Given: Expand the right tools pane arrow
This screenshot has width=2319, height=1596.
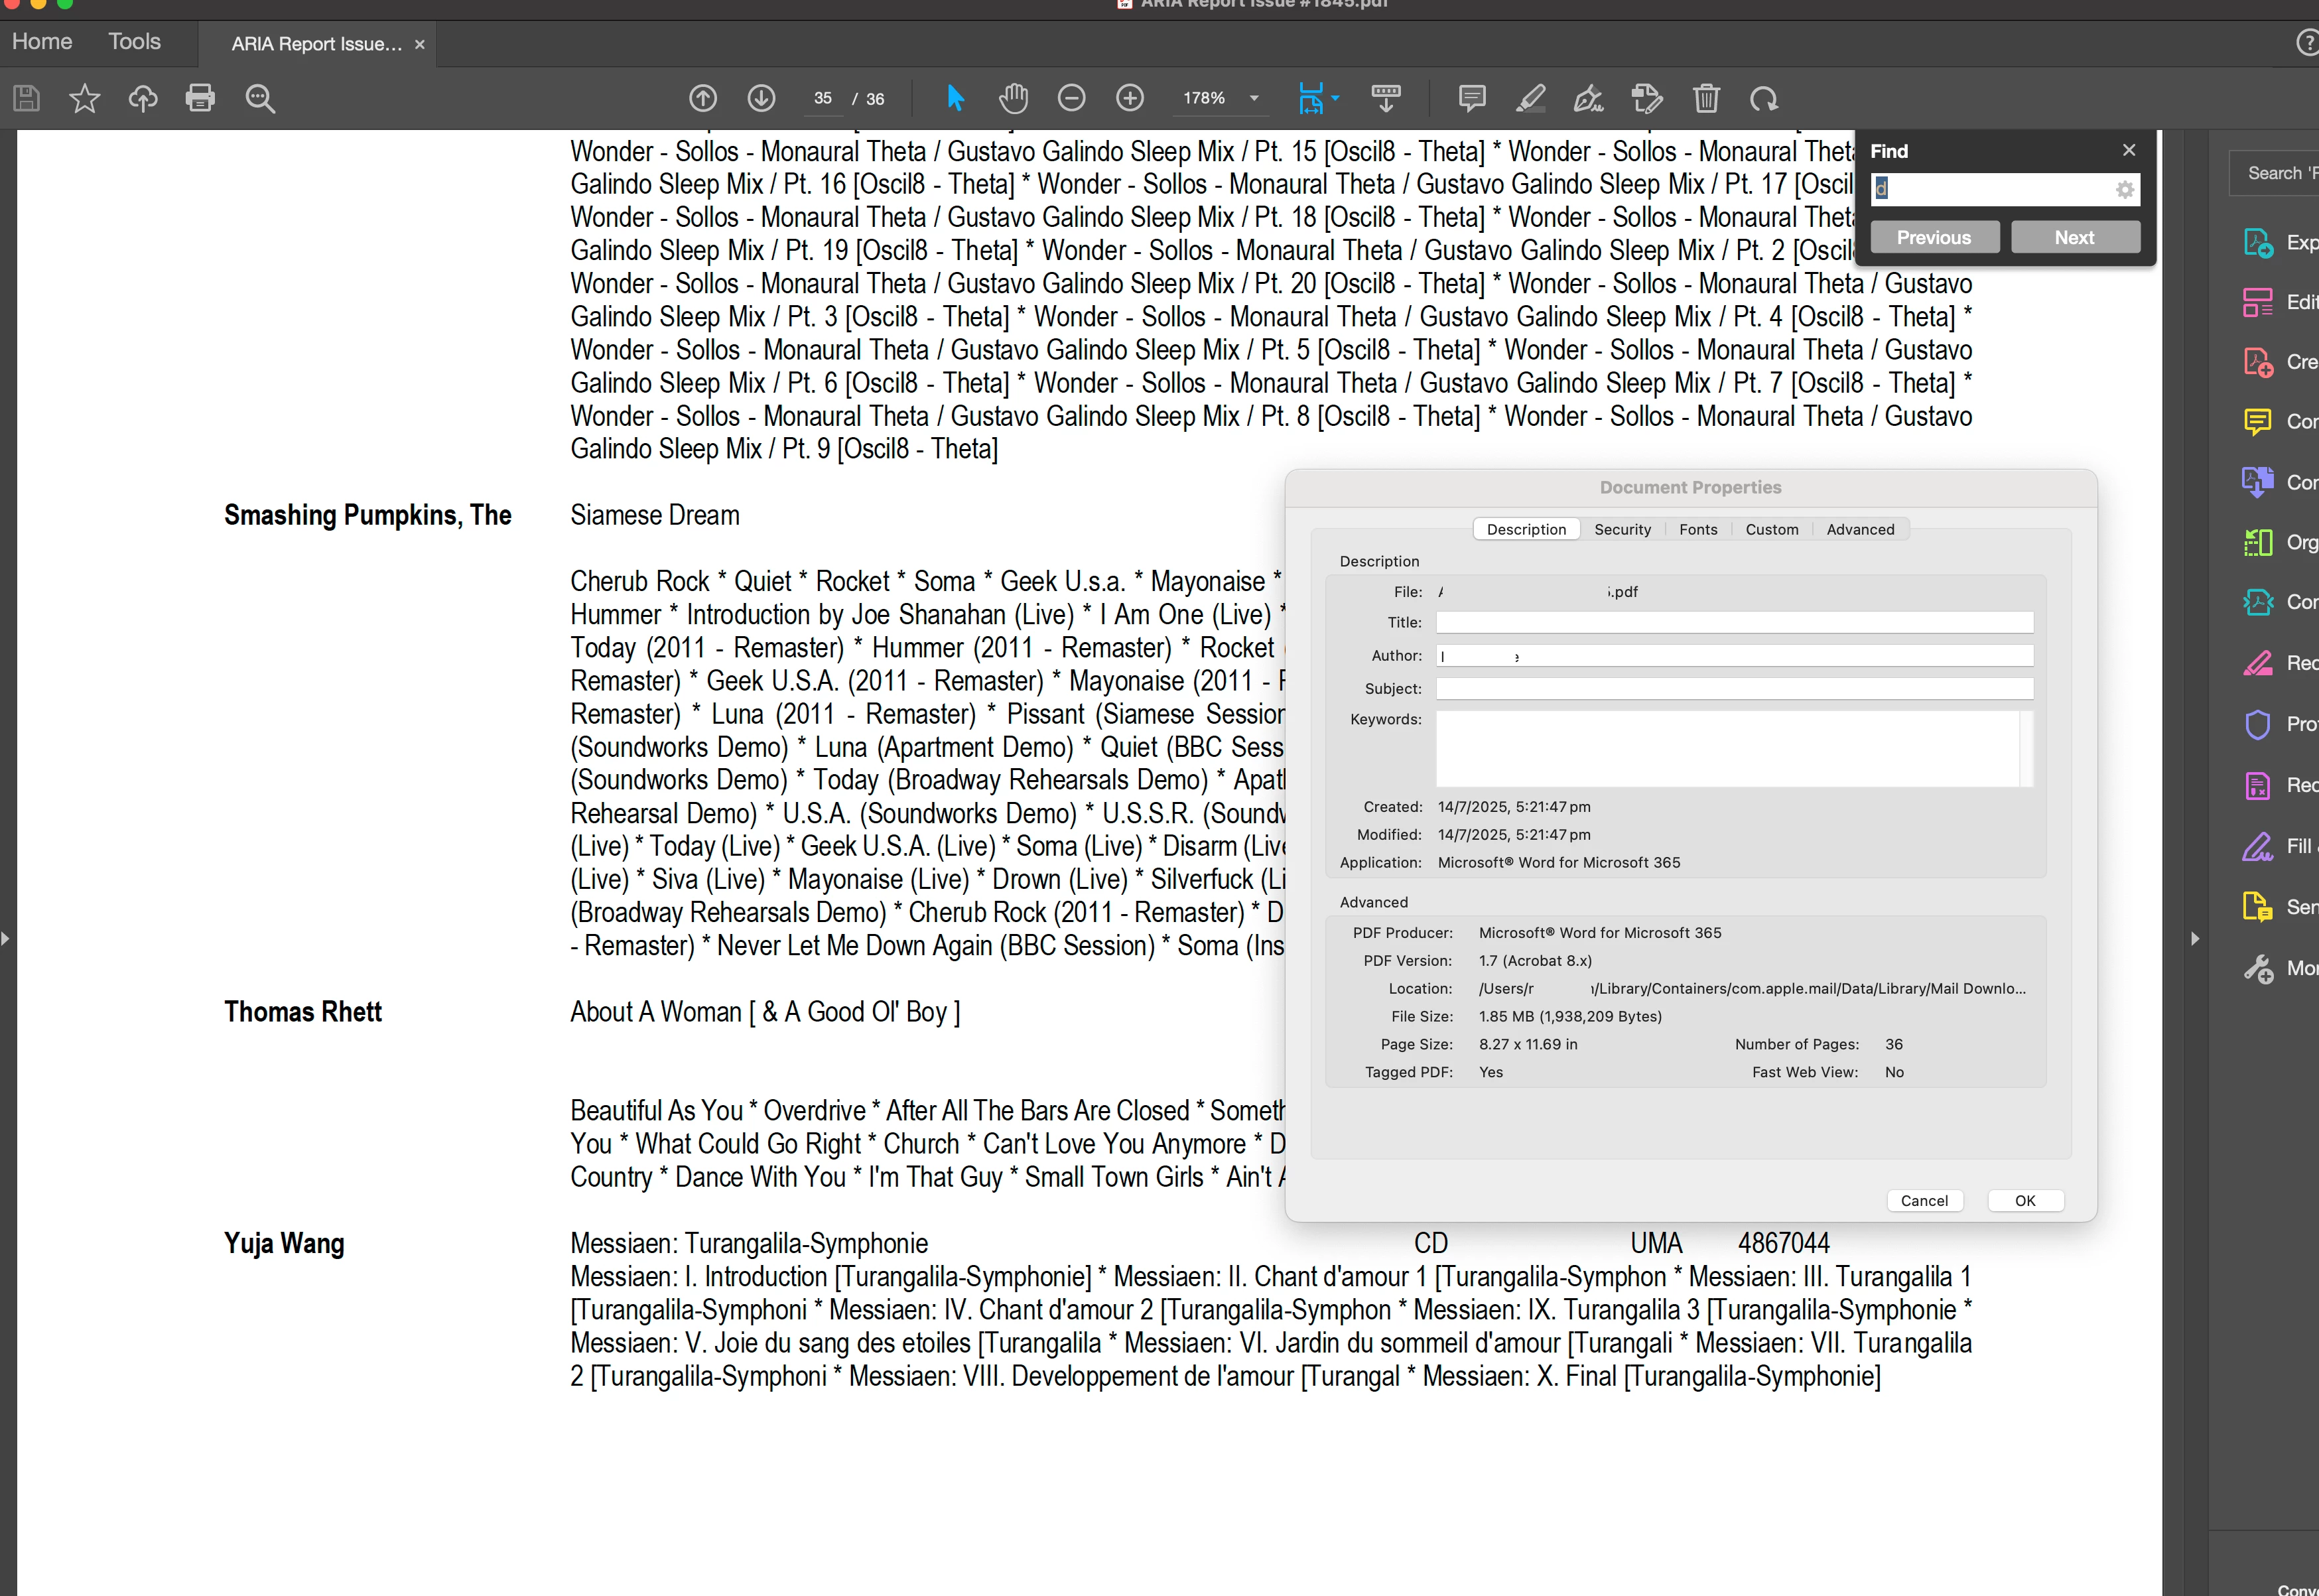Looking at the screenshot, I should (x=2194, y=938).
